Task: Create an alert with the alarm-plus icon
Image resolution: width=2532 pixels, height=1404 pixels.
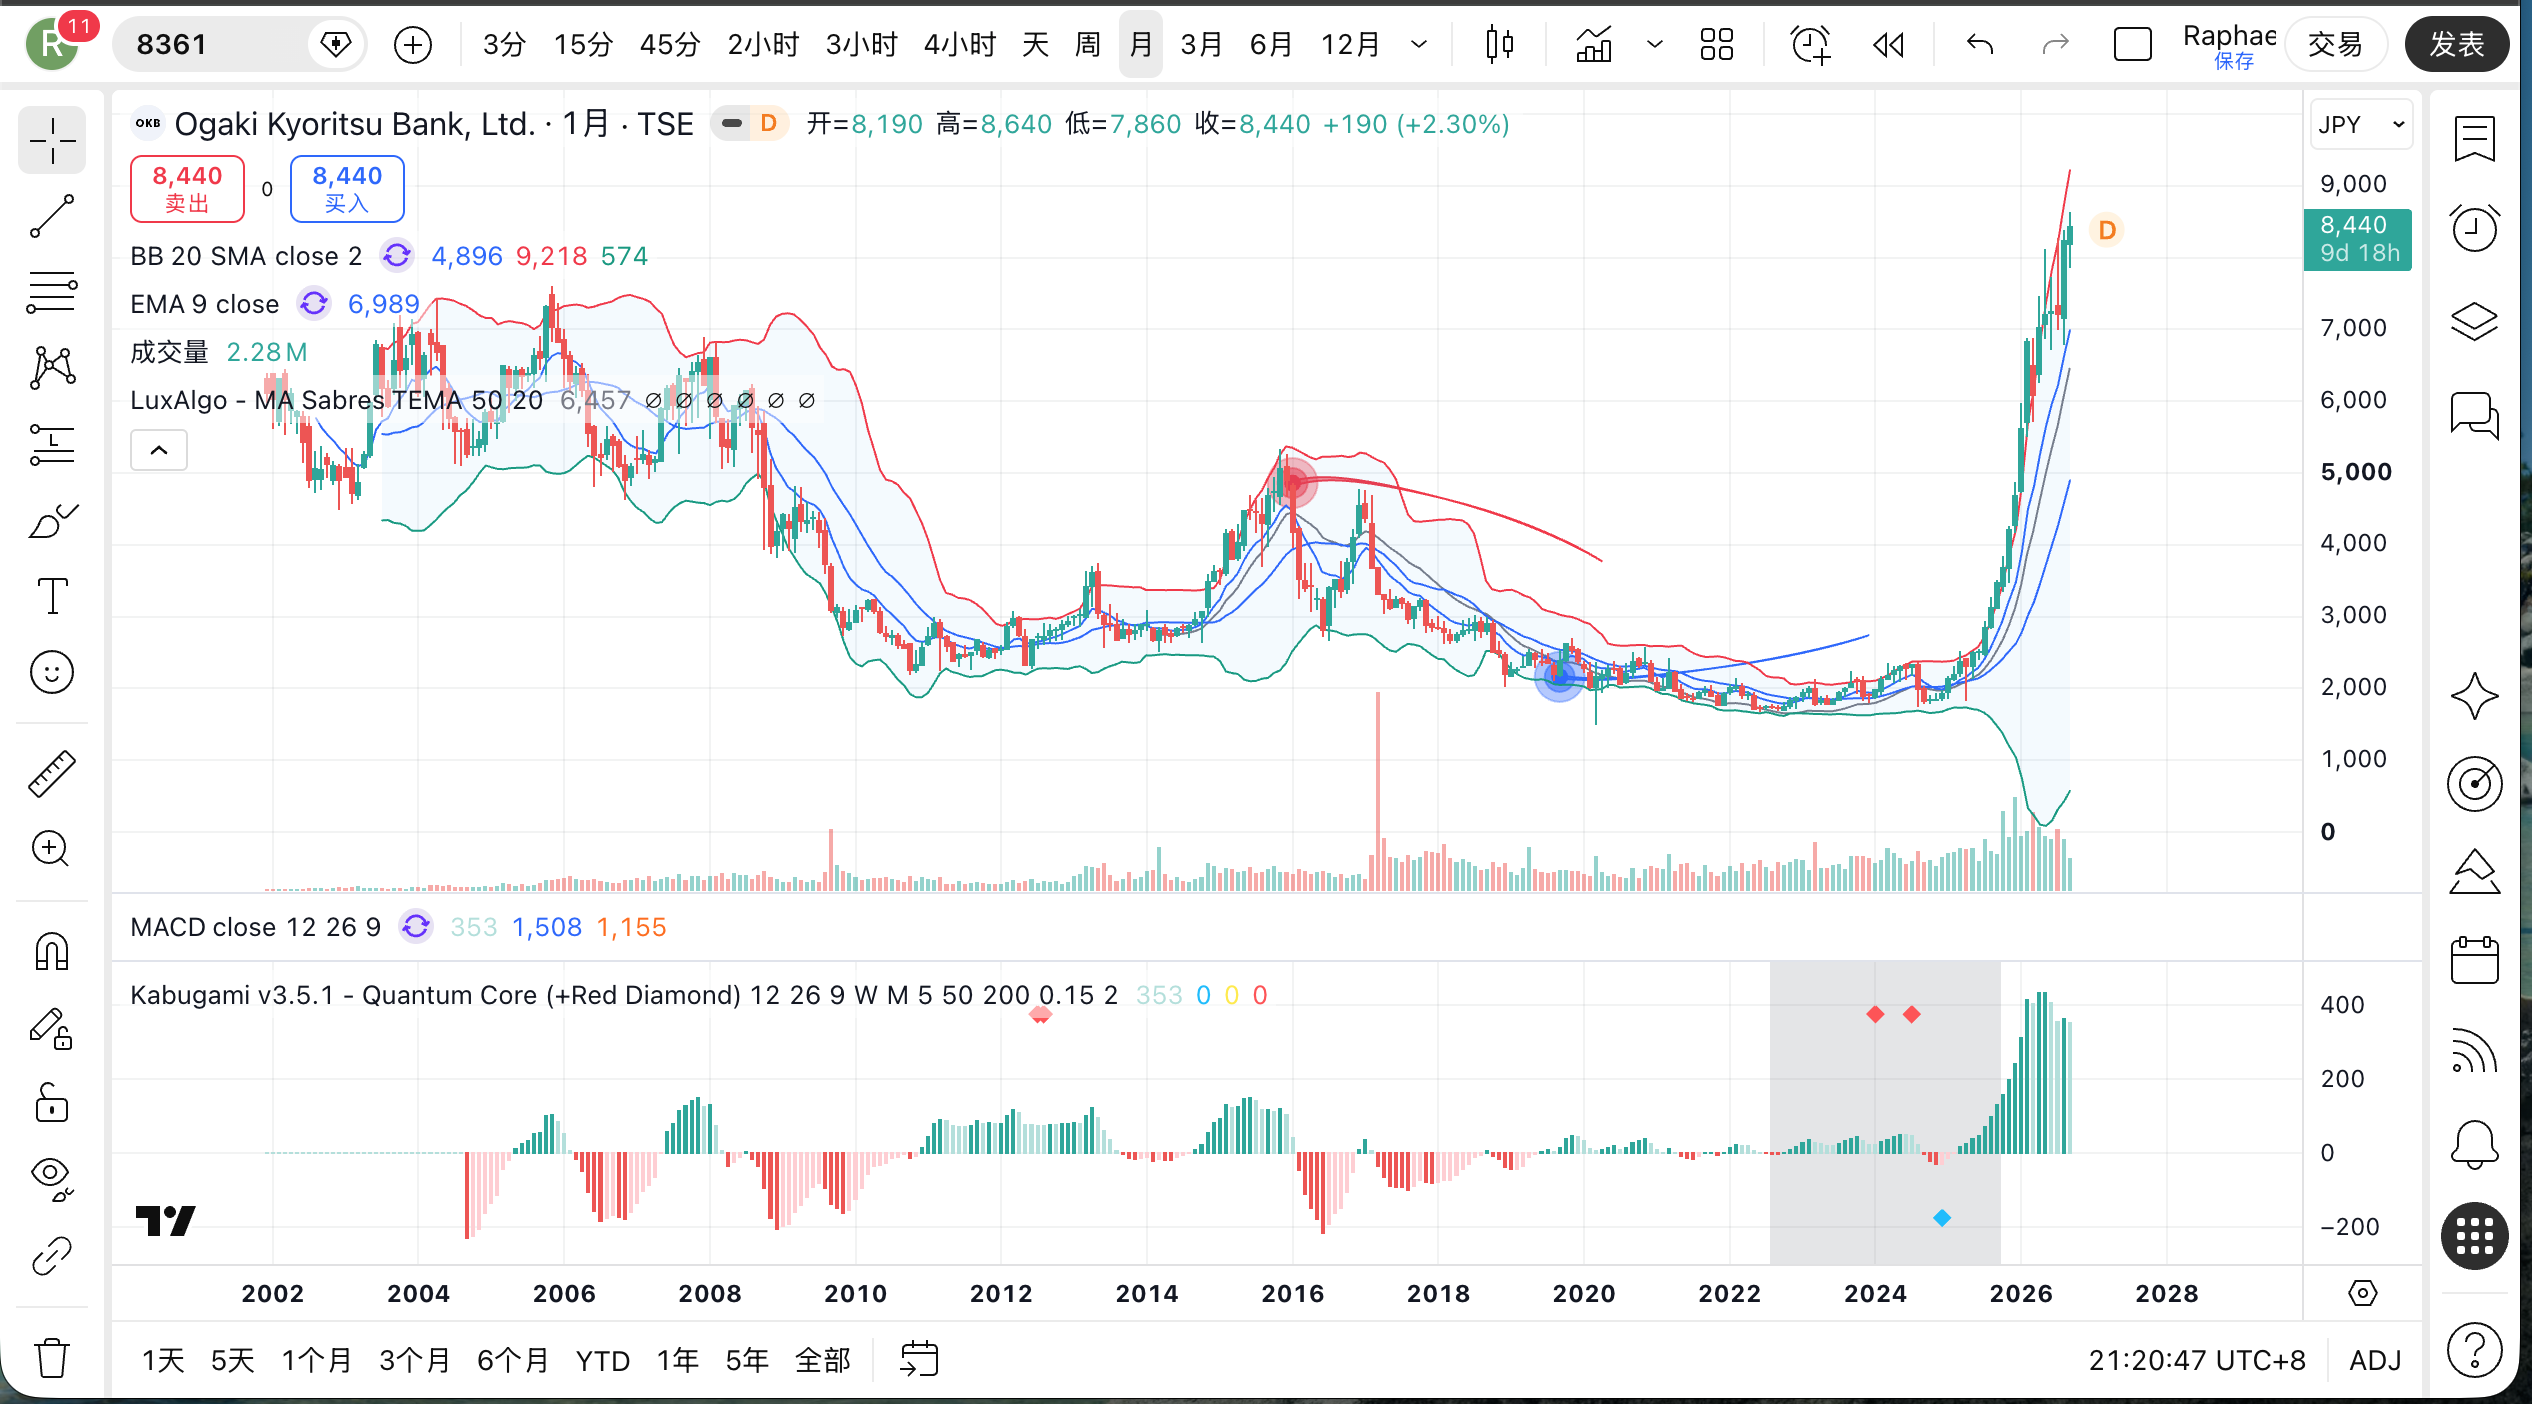Action: (1811, 44)
